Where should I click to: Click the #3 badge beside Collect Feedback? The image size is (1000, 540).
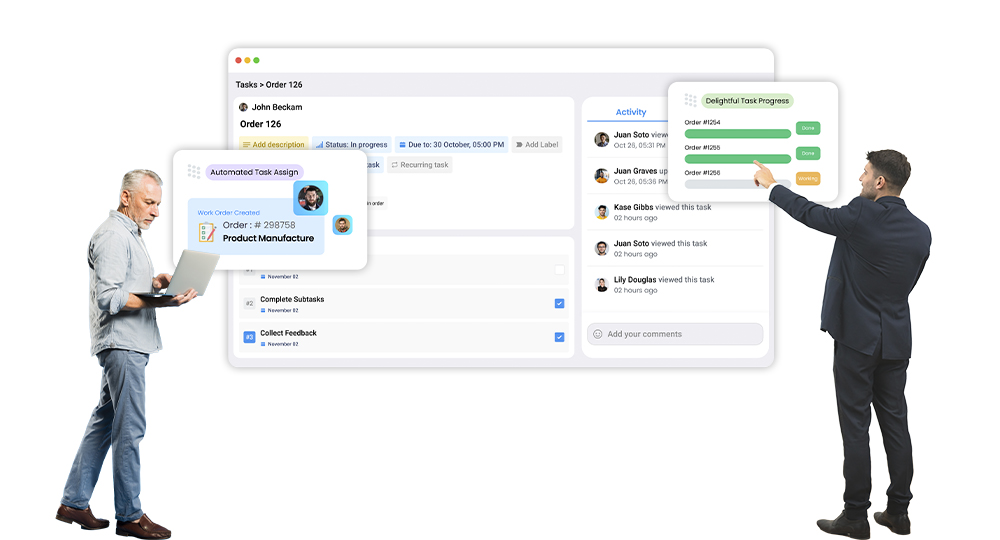click(x=249, y=337)
